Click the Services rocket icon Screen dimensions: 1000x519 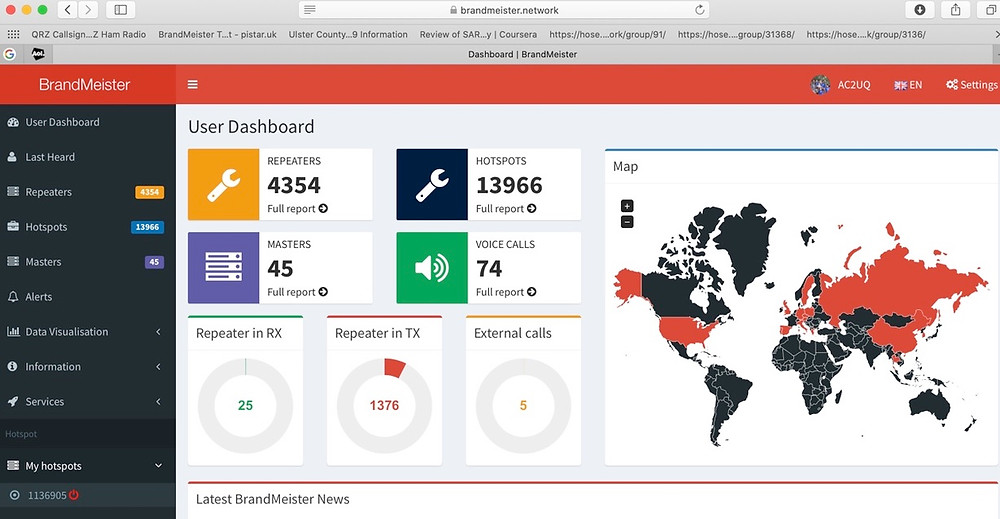tap(13, 402)
